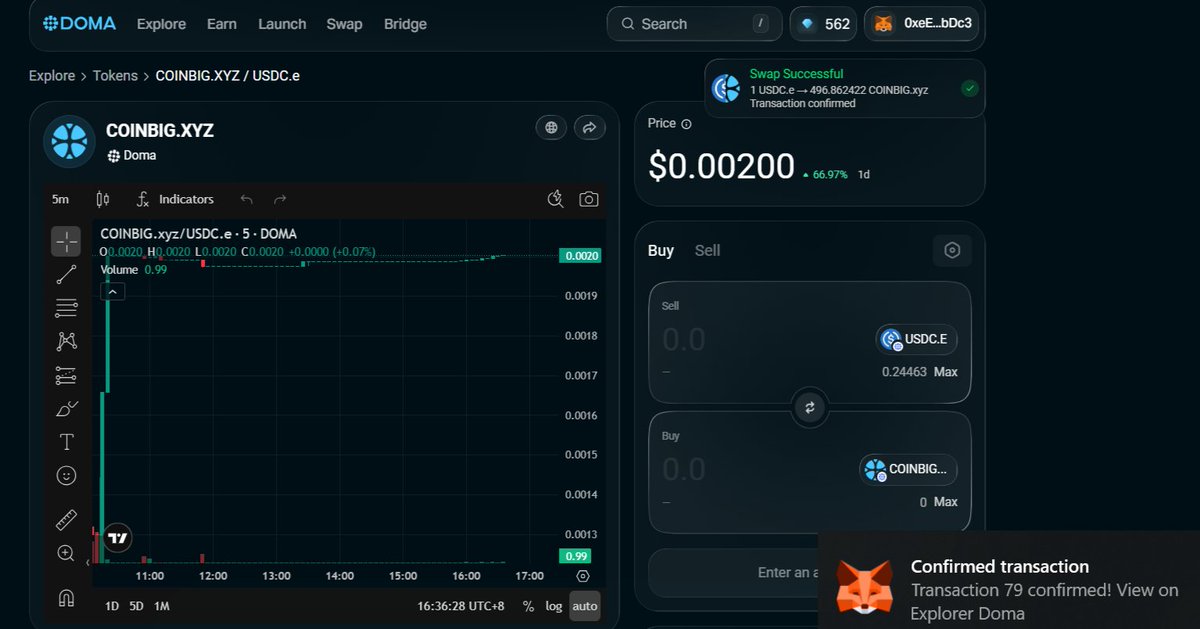
Task: Select the text annotation tool
Action: click(66, 442)
